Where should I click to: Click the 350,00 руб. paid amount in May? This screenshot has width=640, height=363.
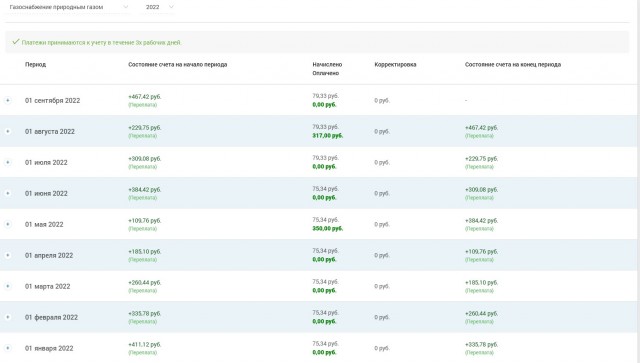point(327,229)
